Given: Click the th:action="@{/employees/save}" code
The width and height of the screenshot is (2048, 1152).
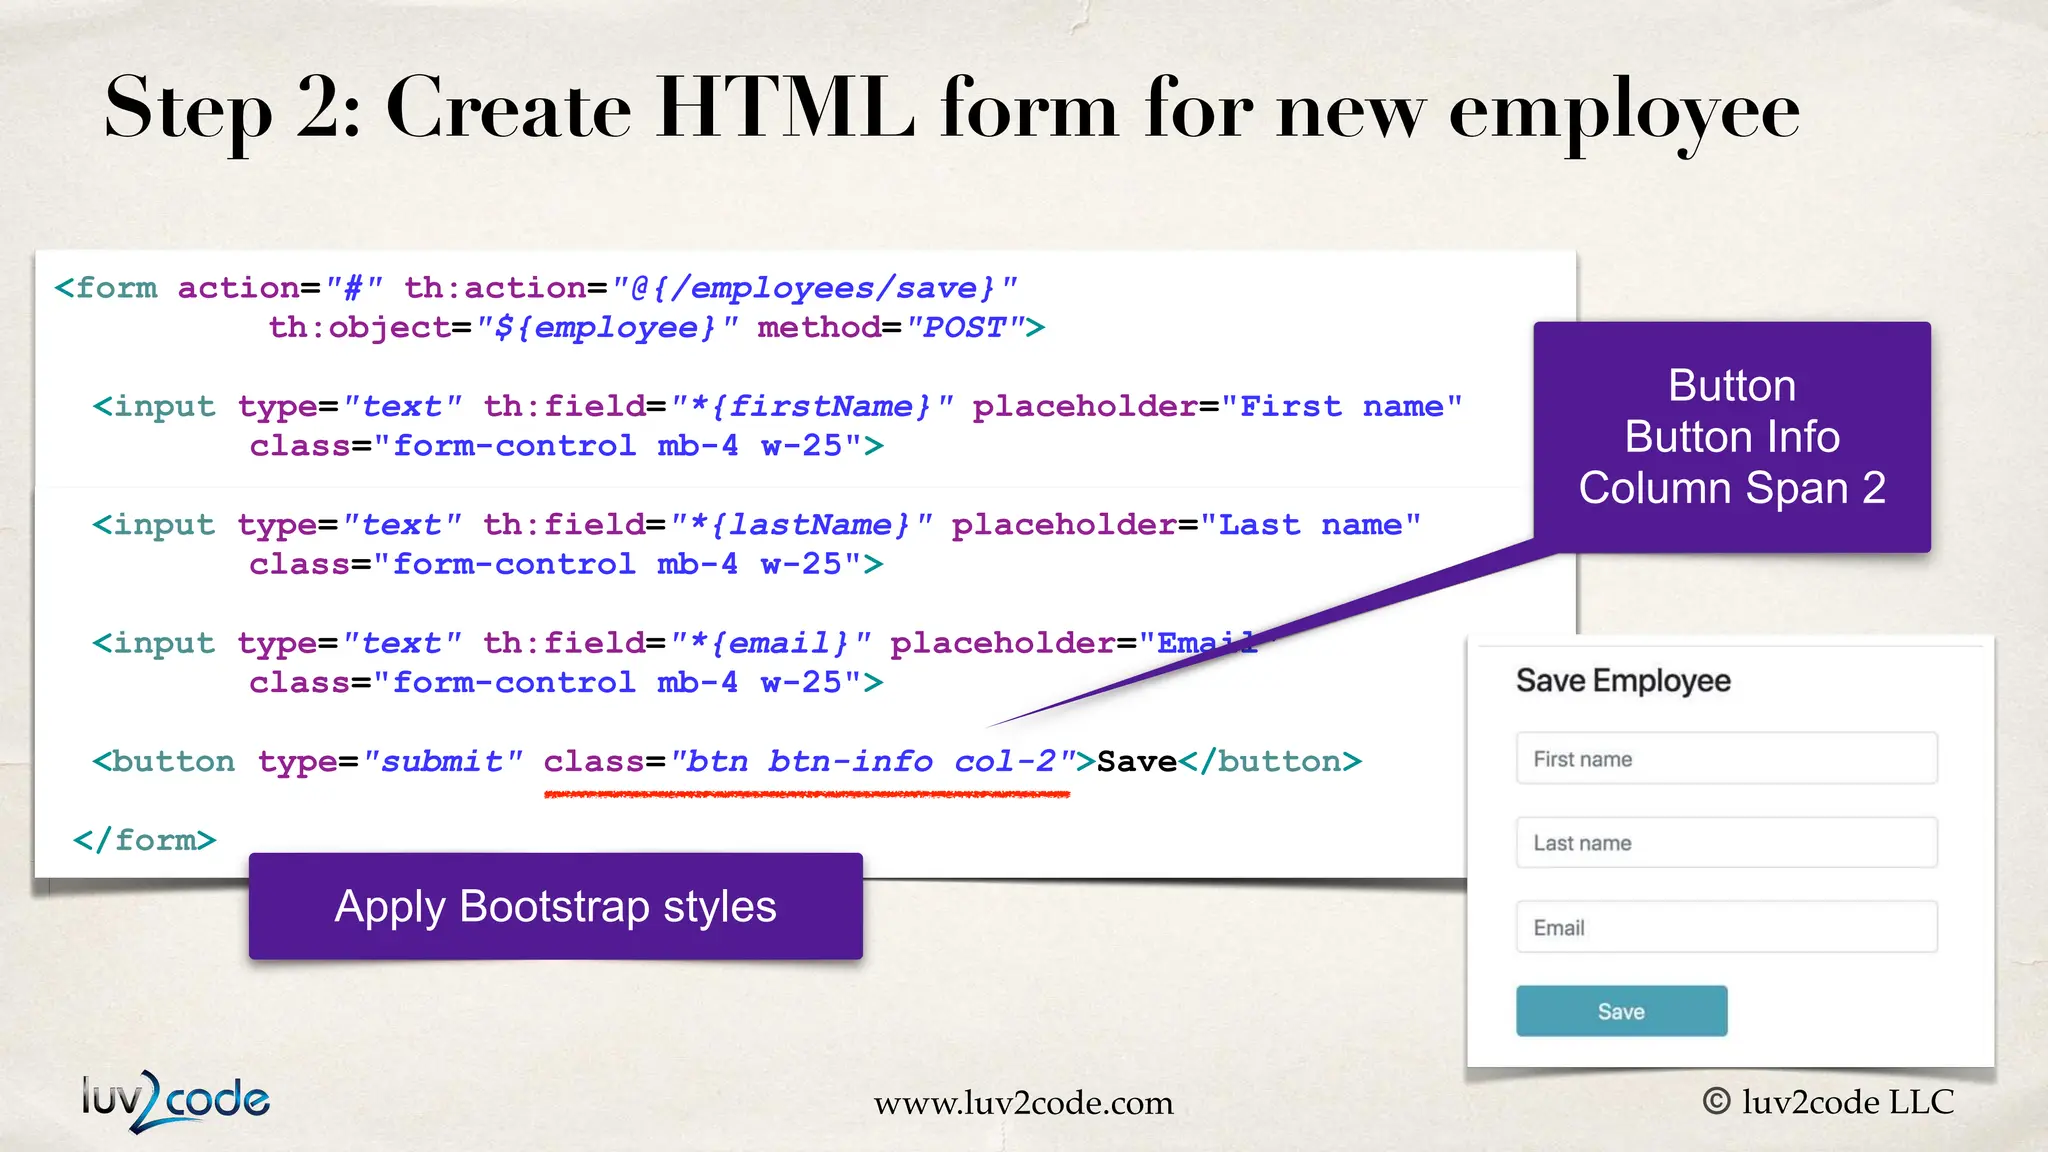Looking at the screenshot, I should click(x=711, y=288).
